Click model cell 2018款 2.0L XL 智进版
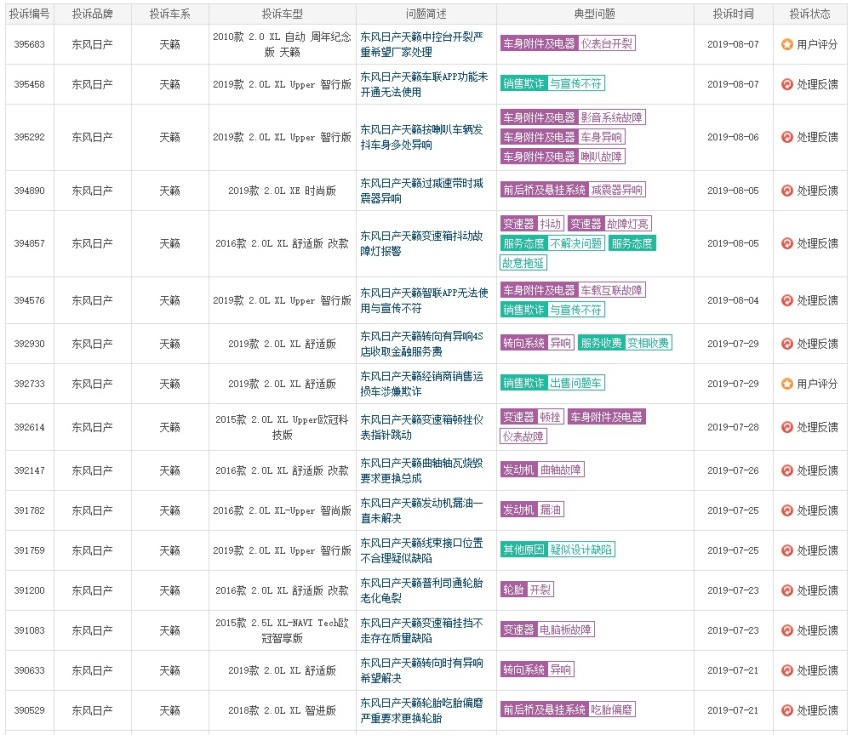Image resolution: width=852 pixels, height=735 pixels. (x=282, y=711)
